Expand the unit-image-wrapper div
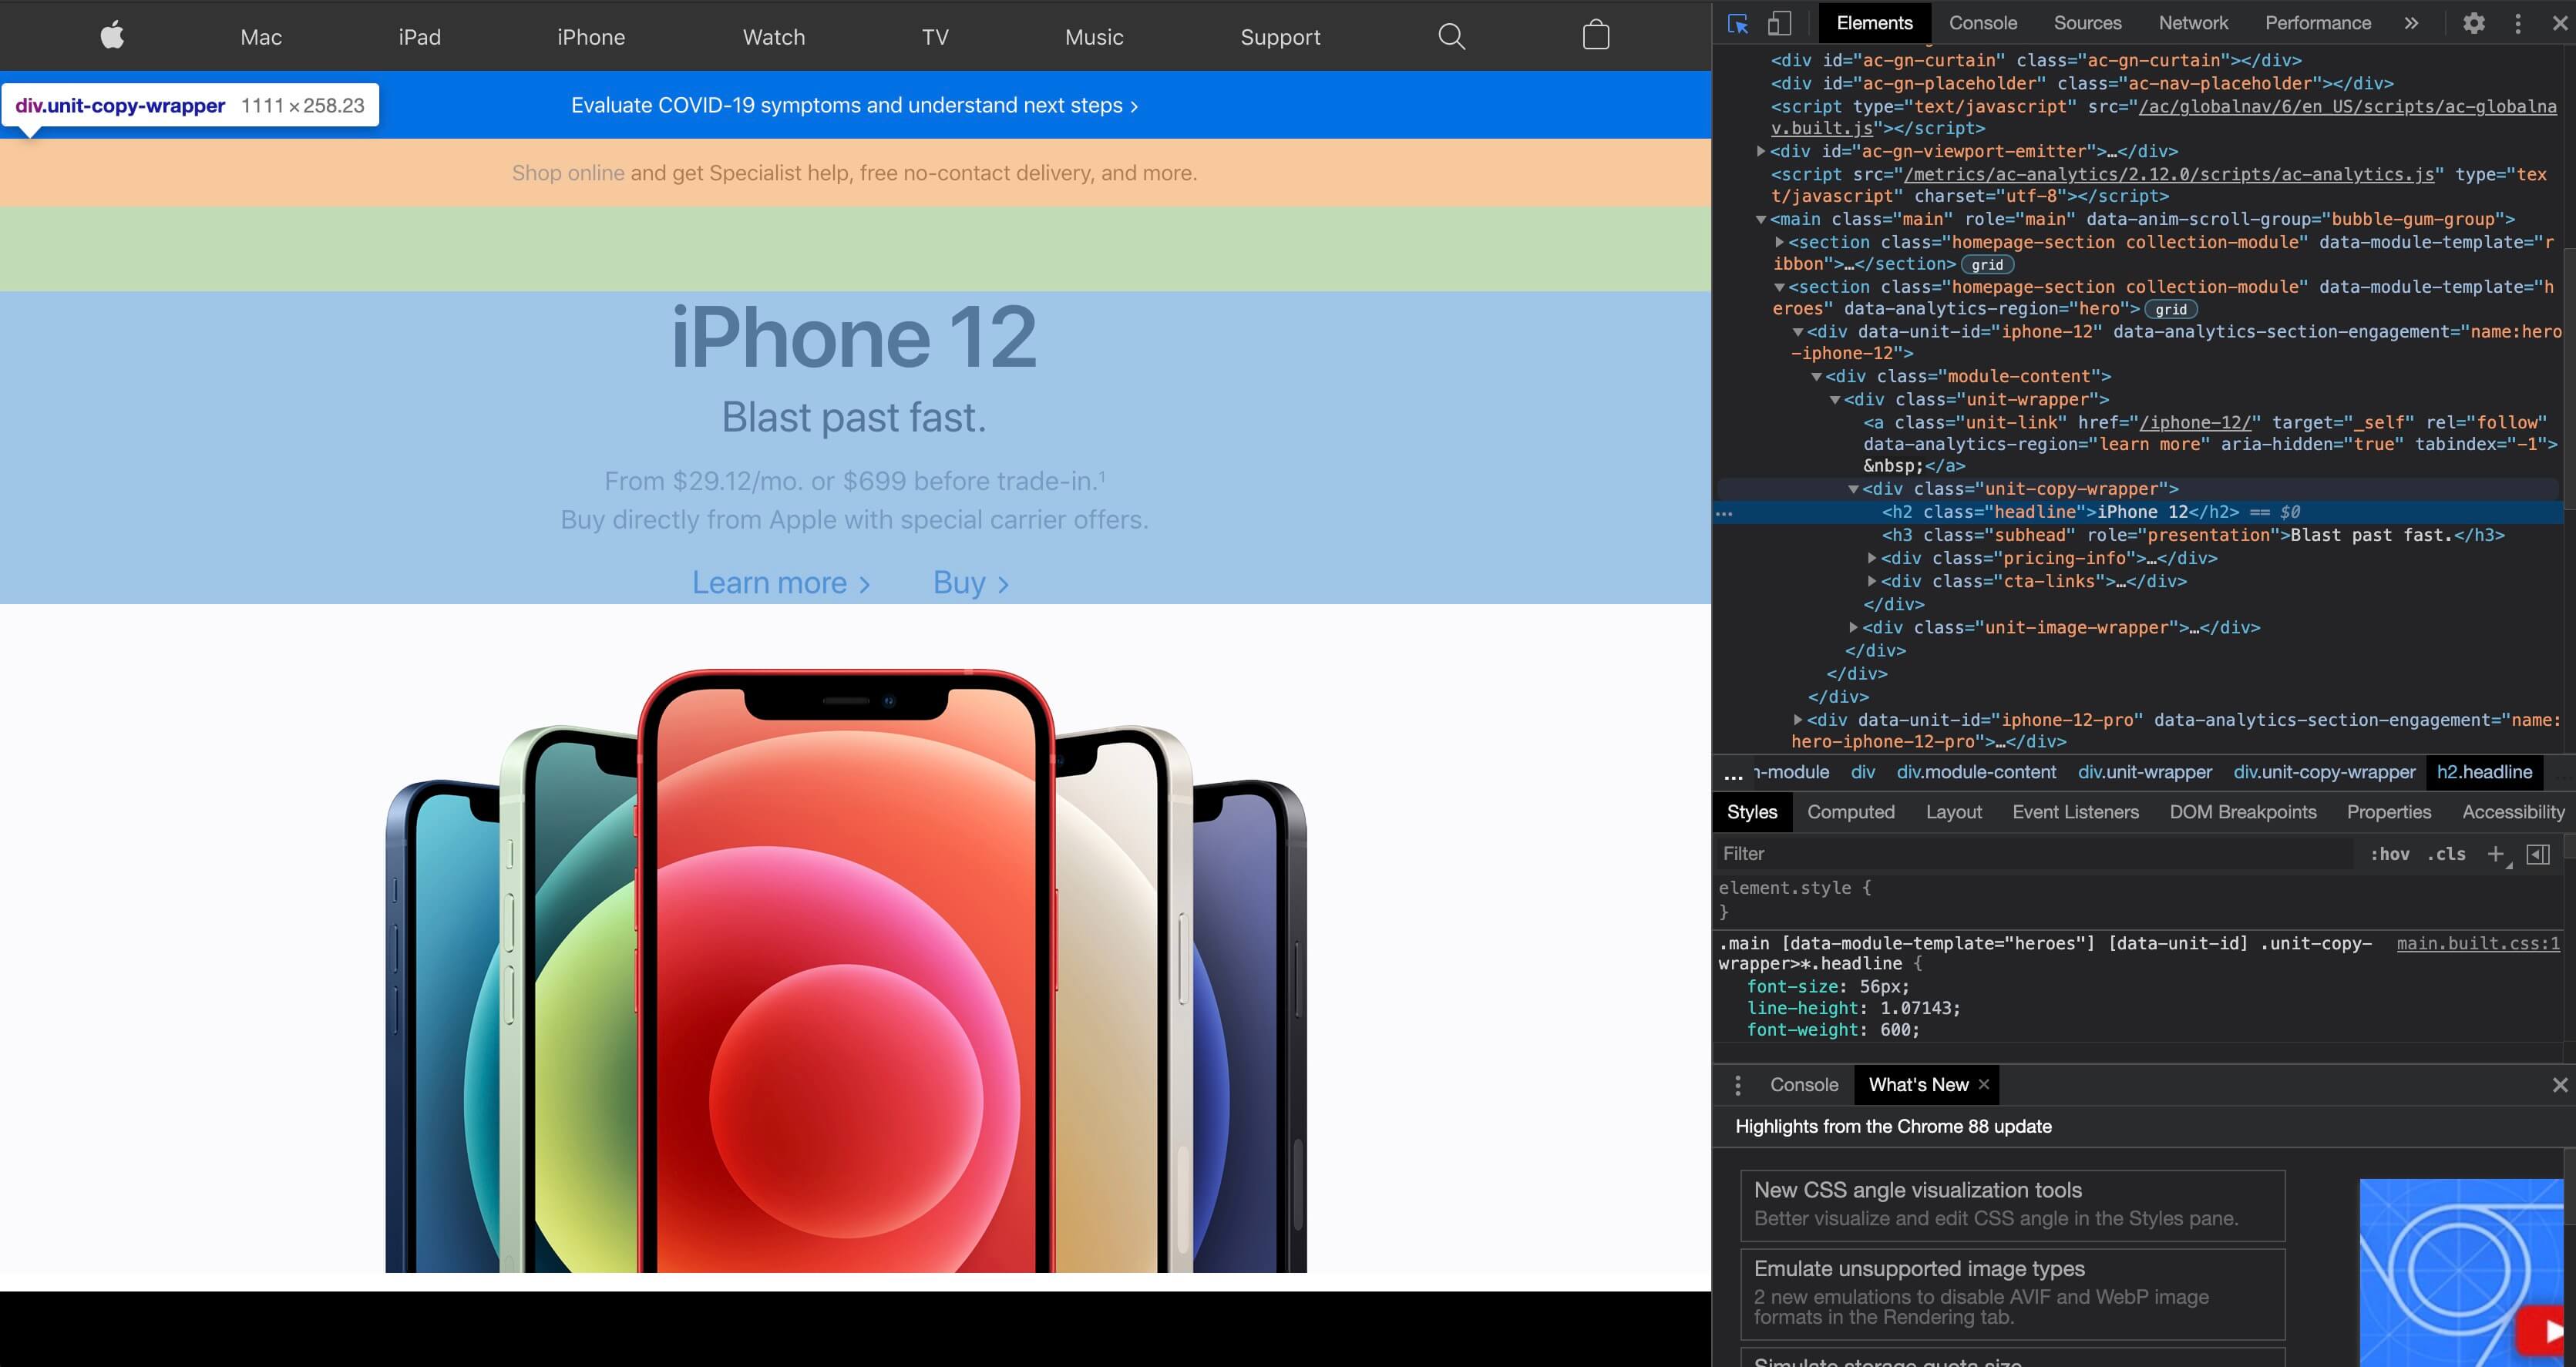This screenshot has width=2576, height=1367. click(1853, 627)
